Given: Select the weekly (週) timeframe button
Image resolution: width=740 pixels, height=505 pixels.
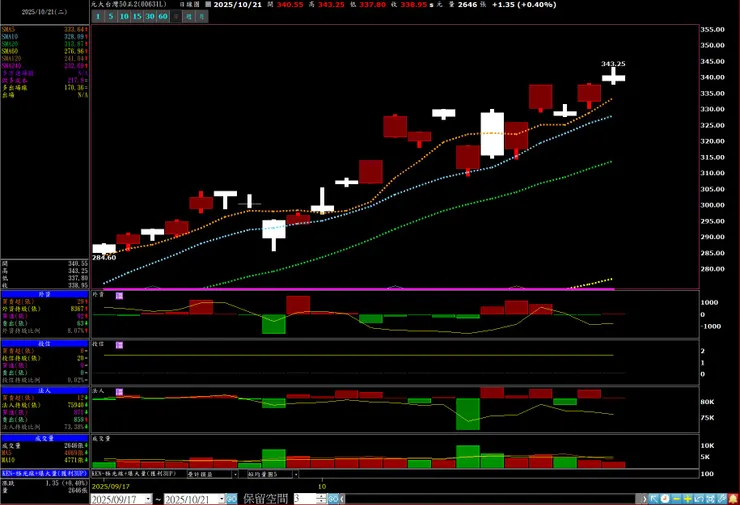Looking at the screenshot, I should (x=189, y=17).
